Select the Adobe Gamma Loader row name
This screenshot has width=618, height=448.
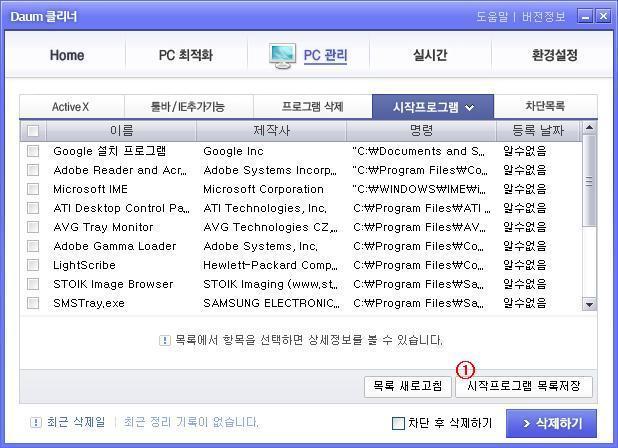coord(115,246)
